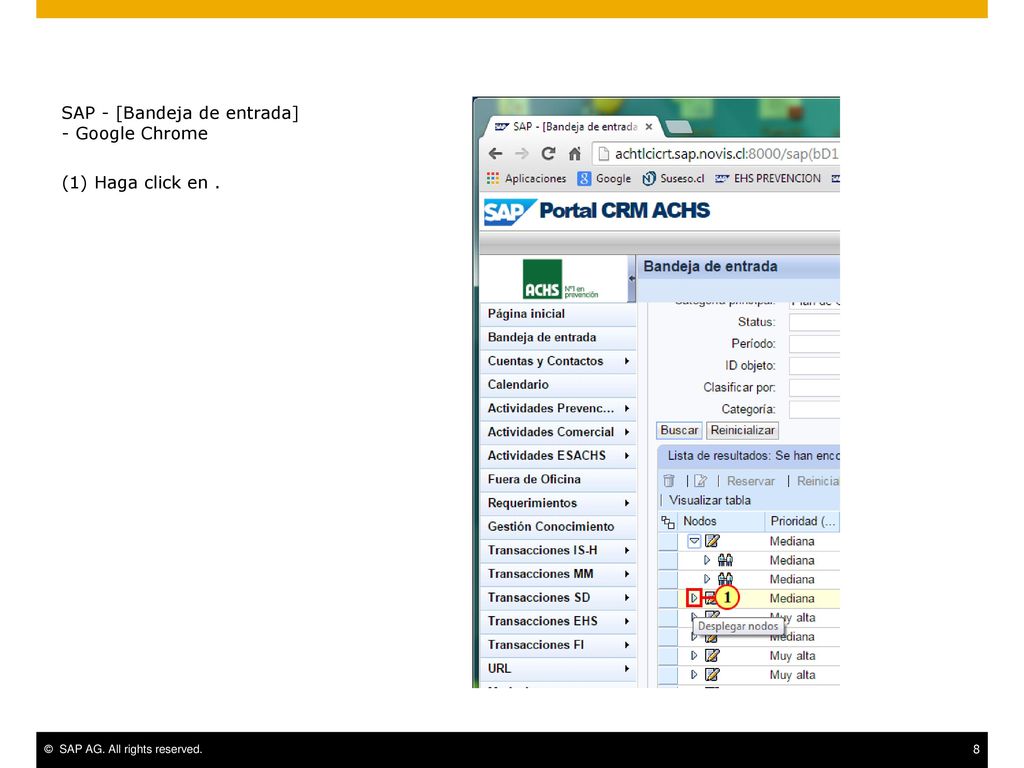Open the EHS PREVENCION bookmark
Screen dimensions: 1024x768
click(768, 178)
